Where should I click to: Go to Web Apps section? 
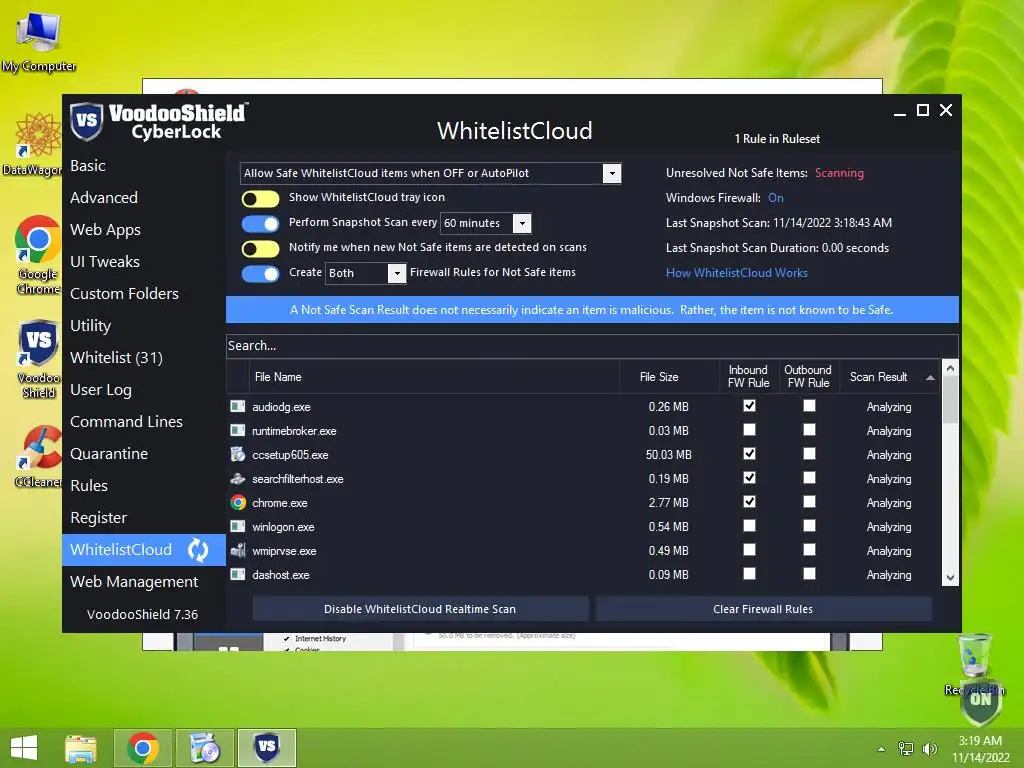(105, 230)
